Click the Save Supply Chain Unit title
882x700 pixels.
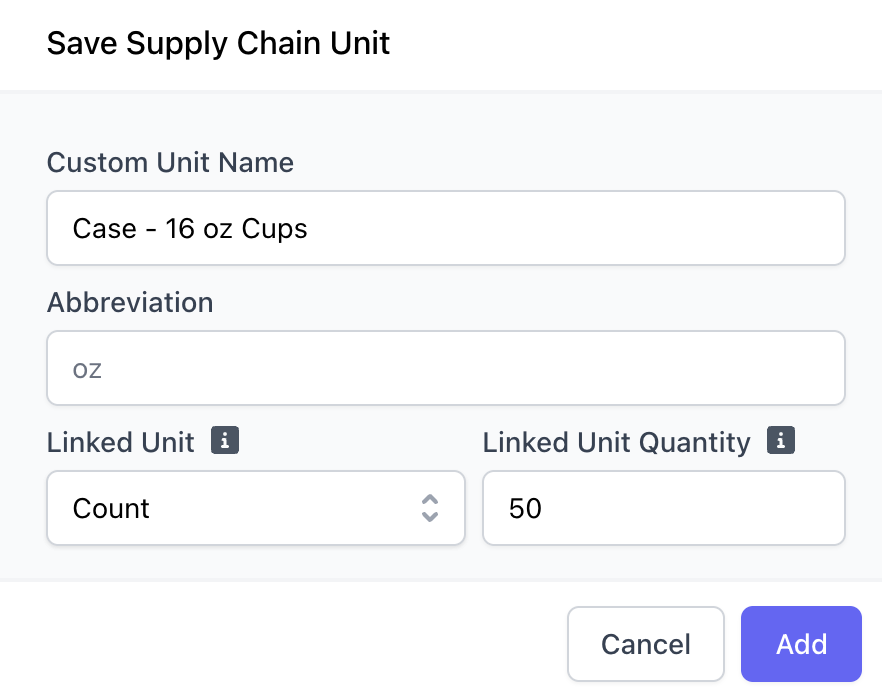pyautogui.click(x=218, y=44)
